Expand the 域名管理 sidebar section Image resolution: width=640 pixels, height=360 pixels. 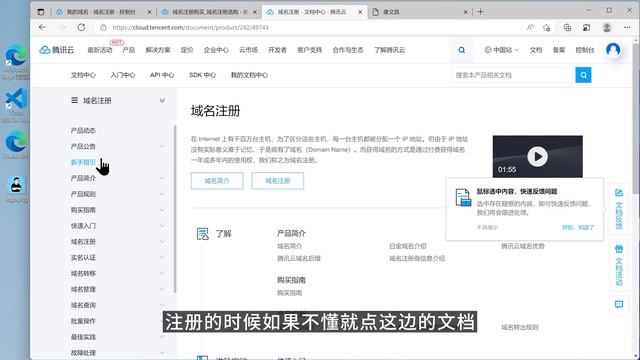(162, 289)
